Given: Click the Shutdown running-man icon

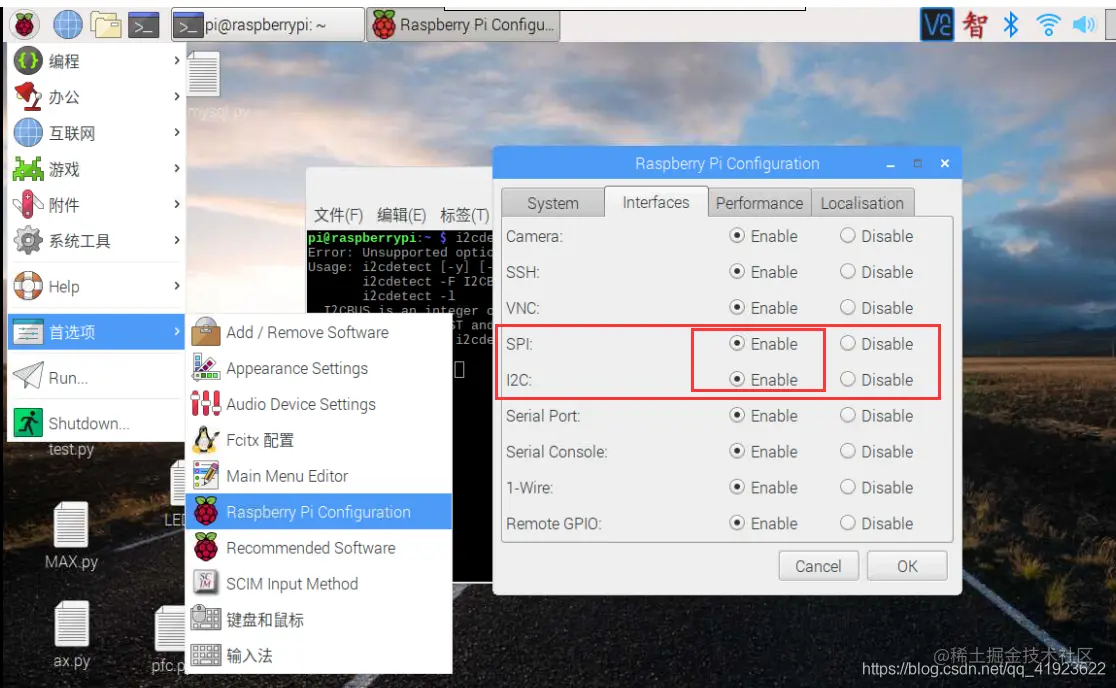Looking at the screenshot, I should tap(28, 423).
